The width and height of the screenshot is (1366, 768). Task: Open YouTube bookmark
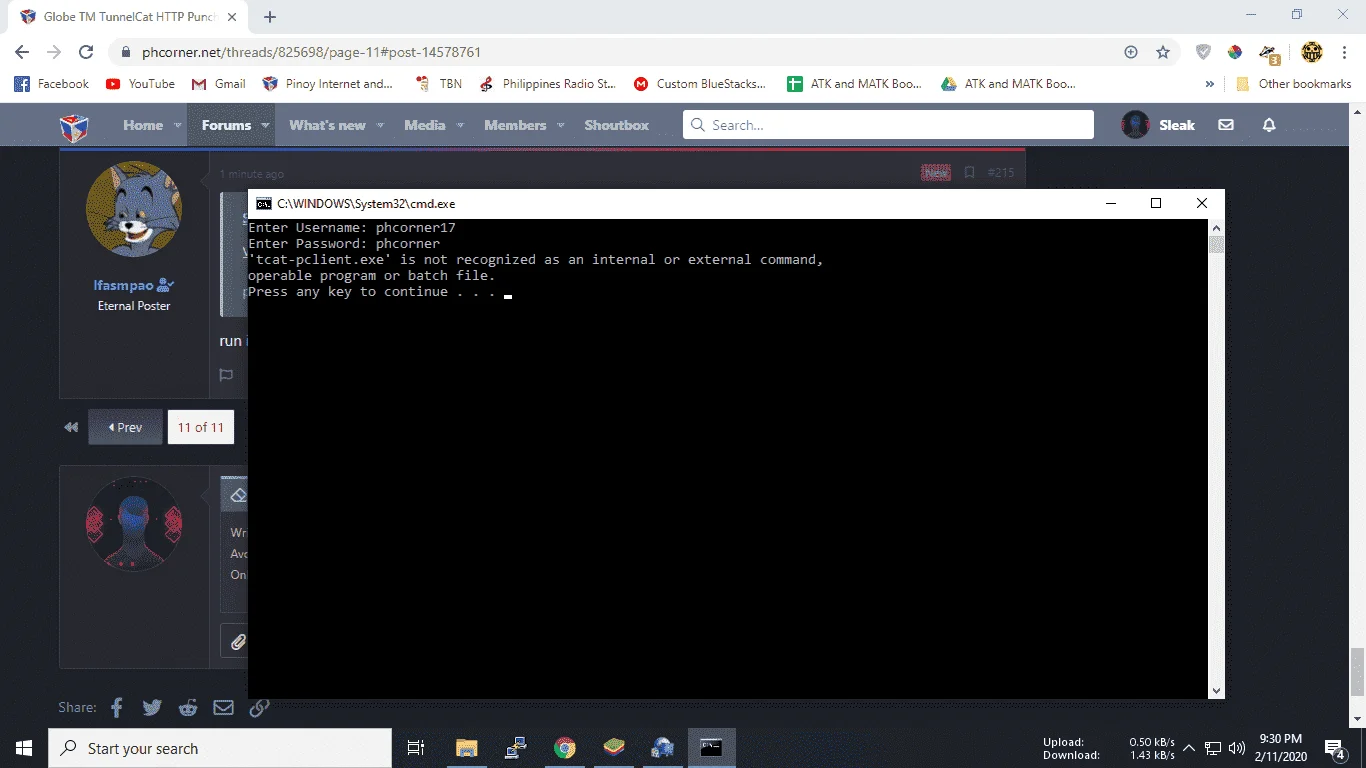[140, 84]
